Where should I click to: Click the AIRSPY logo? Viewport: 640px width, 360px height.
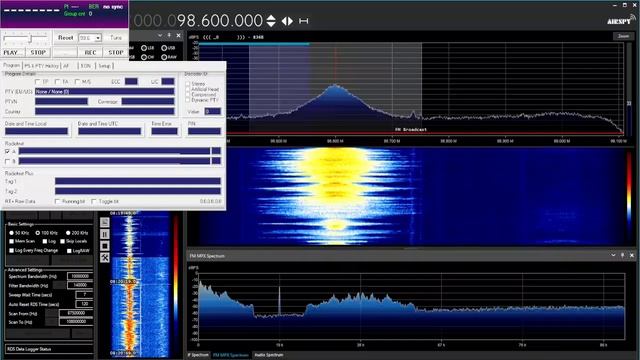[620, 20]
